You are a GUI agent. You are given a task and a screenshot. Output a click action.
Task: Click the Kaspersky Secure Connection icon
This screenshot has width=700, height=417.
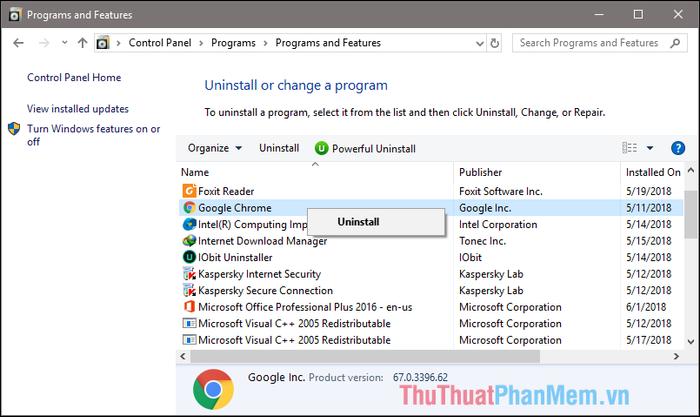tap(189, 290)
